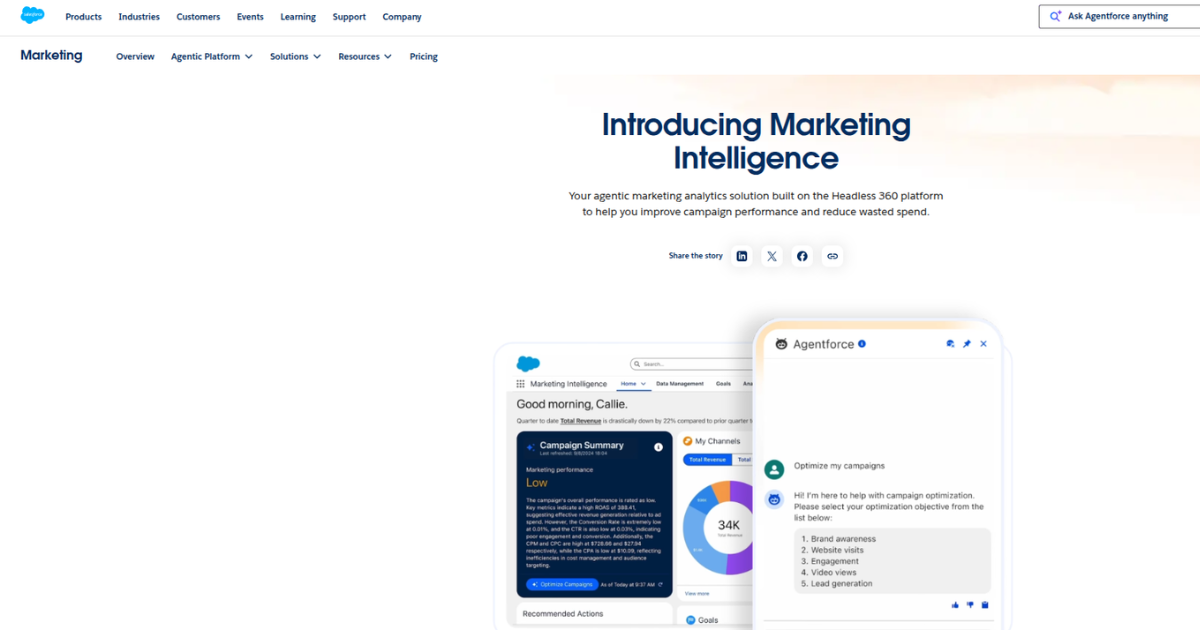The image size is (1200, 630).
Task: Click the Optimize my campaigns chat message
Action: pyautogui.click(x=839, y=465)
